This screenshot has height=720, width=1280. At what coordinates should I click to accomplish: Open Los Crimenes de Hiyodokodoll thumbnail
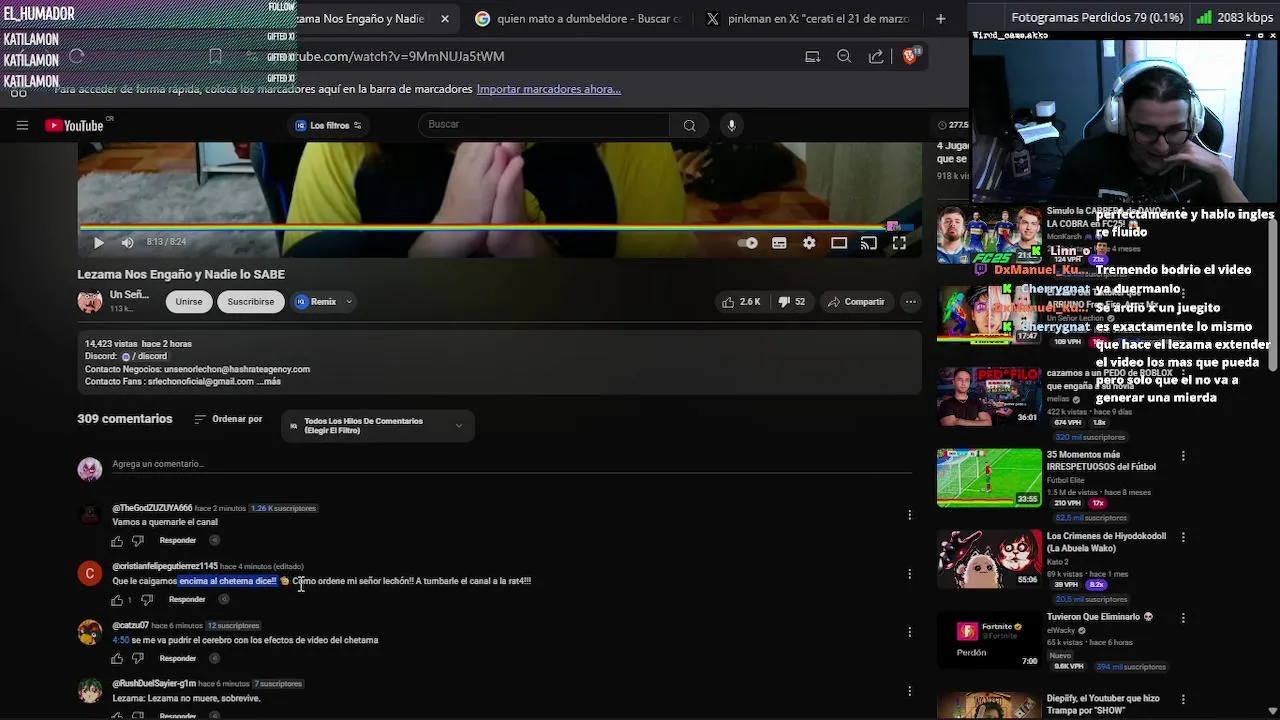coord(989,558)
